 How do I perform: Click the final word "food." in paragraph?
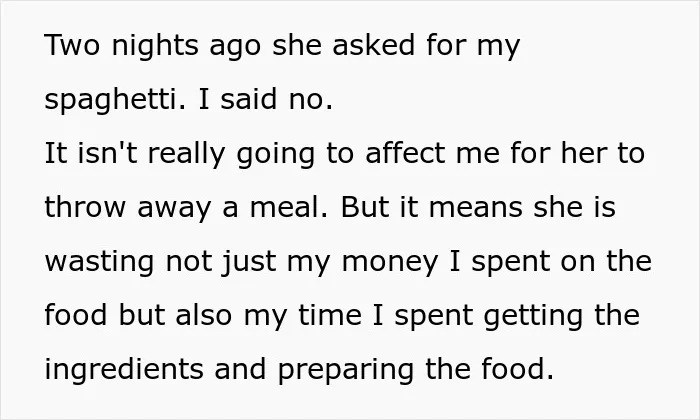[x=517, y=369]
